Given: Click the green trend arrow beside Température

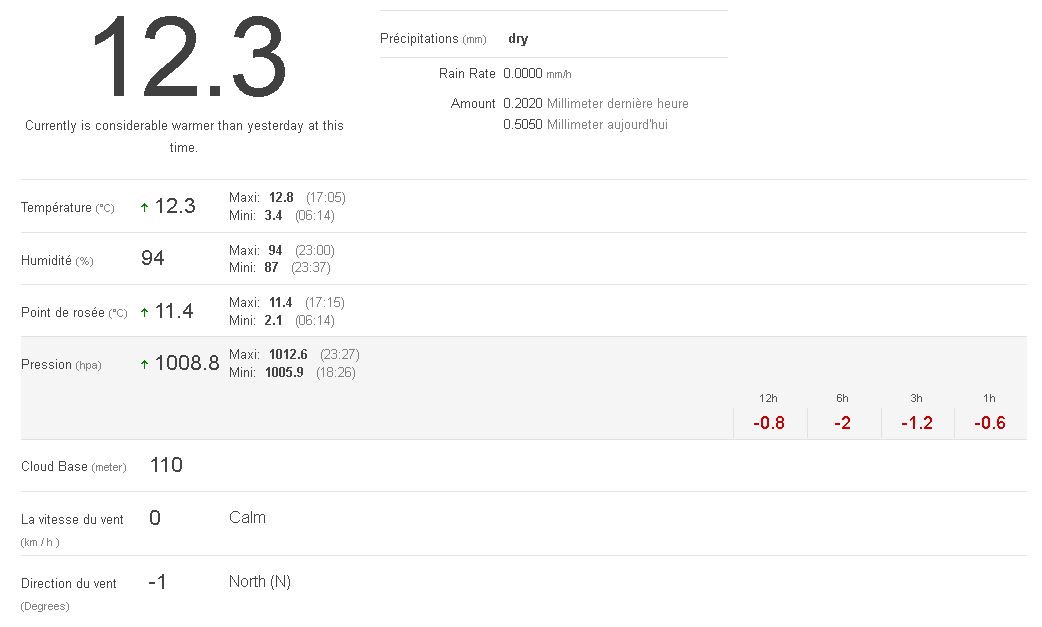Looking at the screenshot, I should coord(144,208).
